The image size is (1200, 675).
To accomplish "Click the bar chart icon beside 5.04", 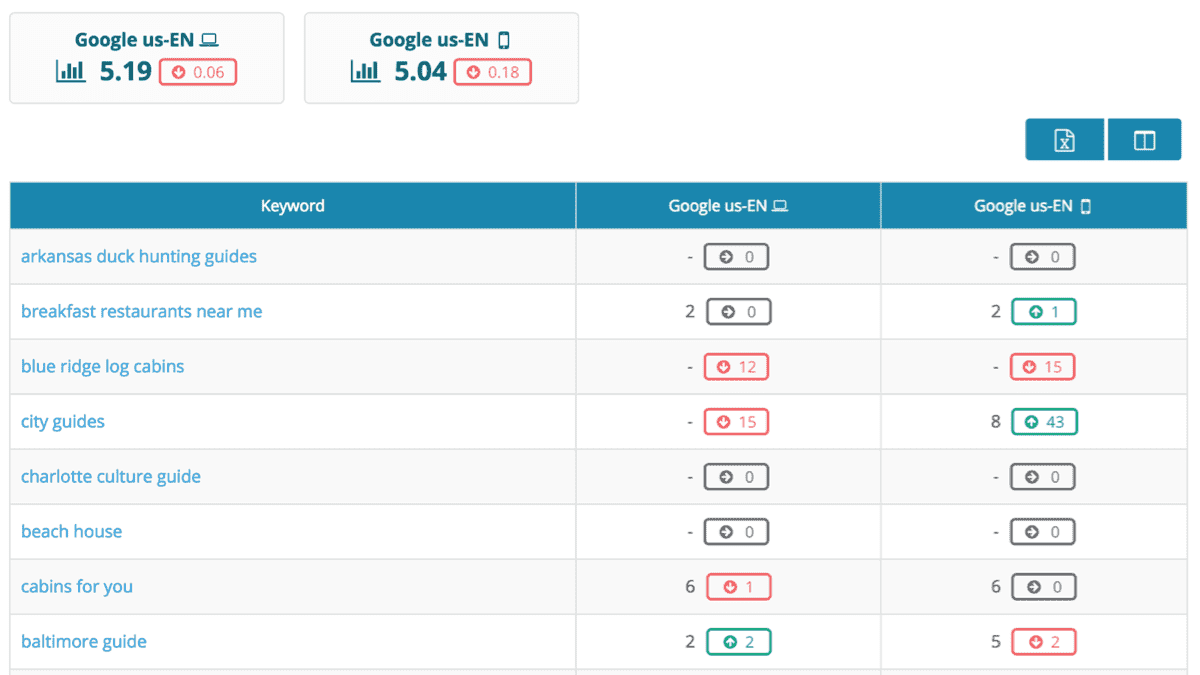I will pos(365,72).
